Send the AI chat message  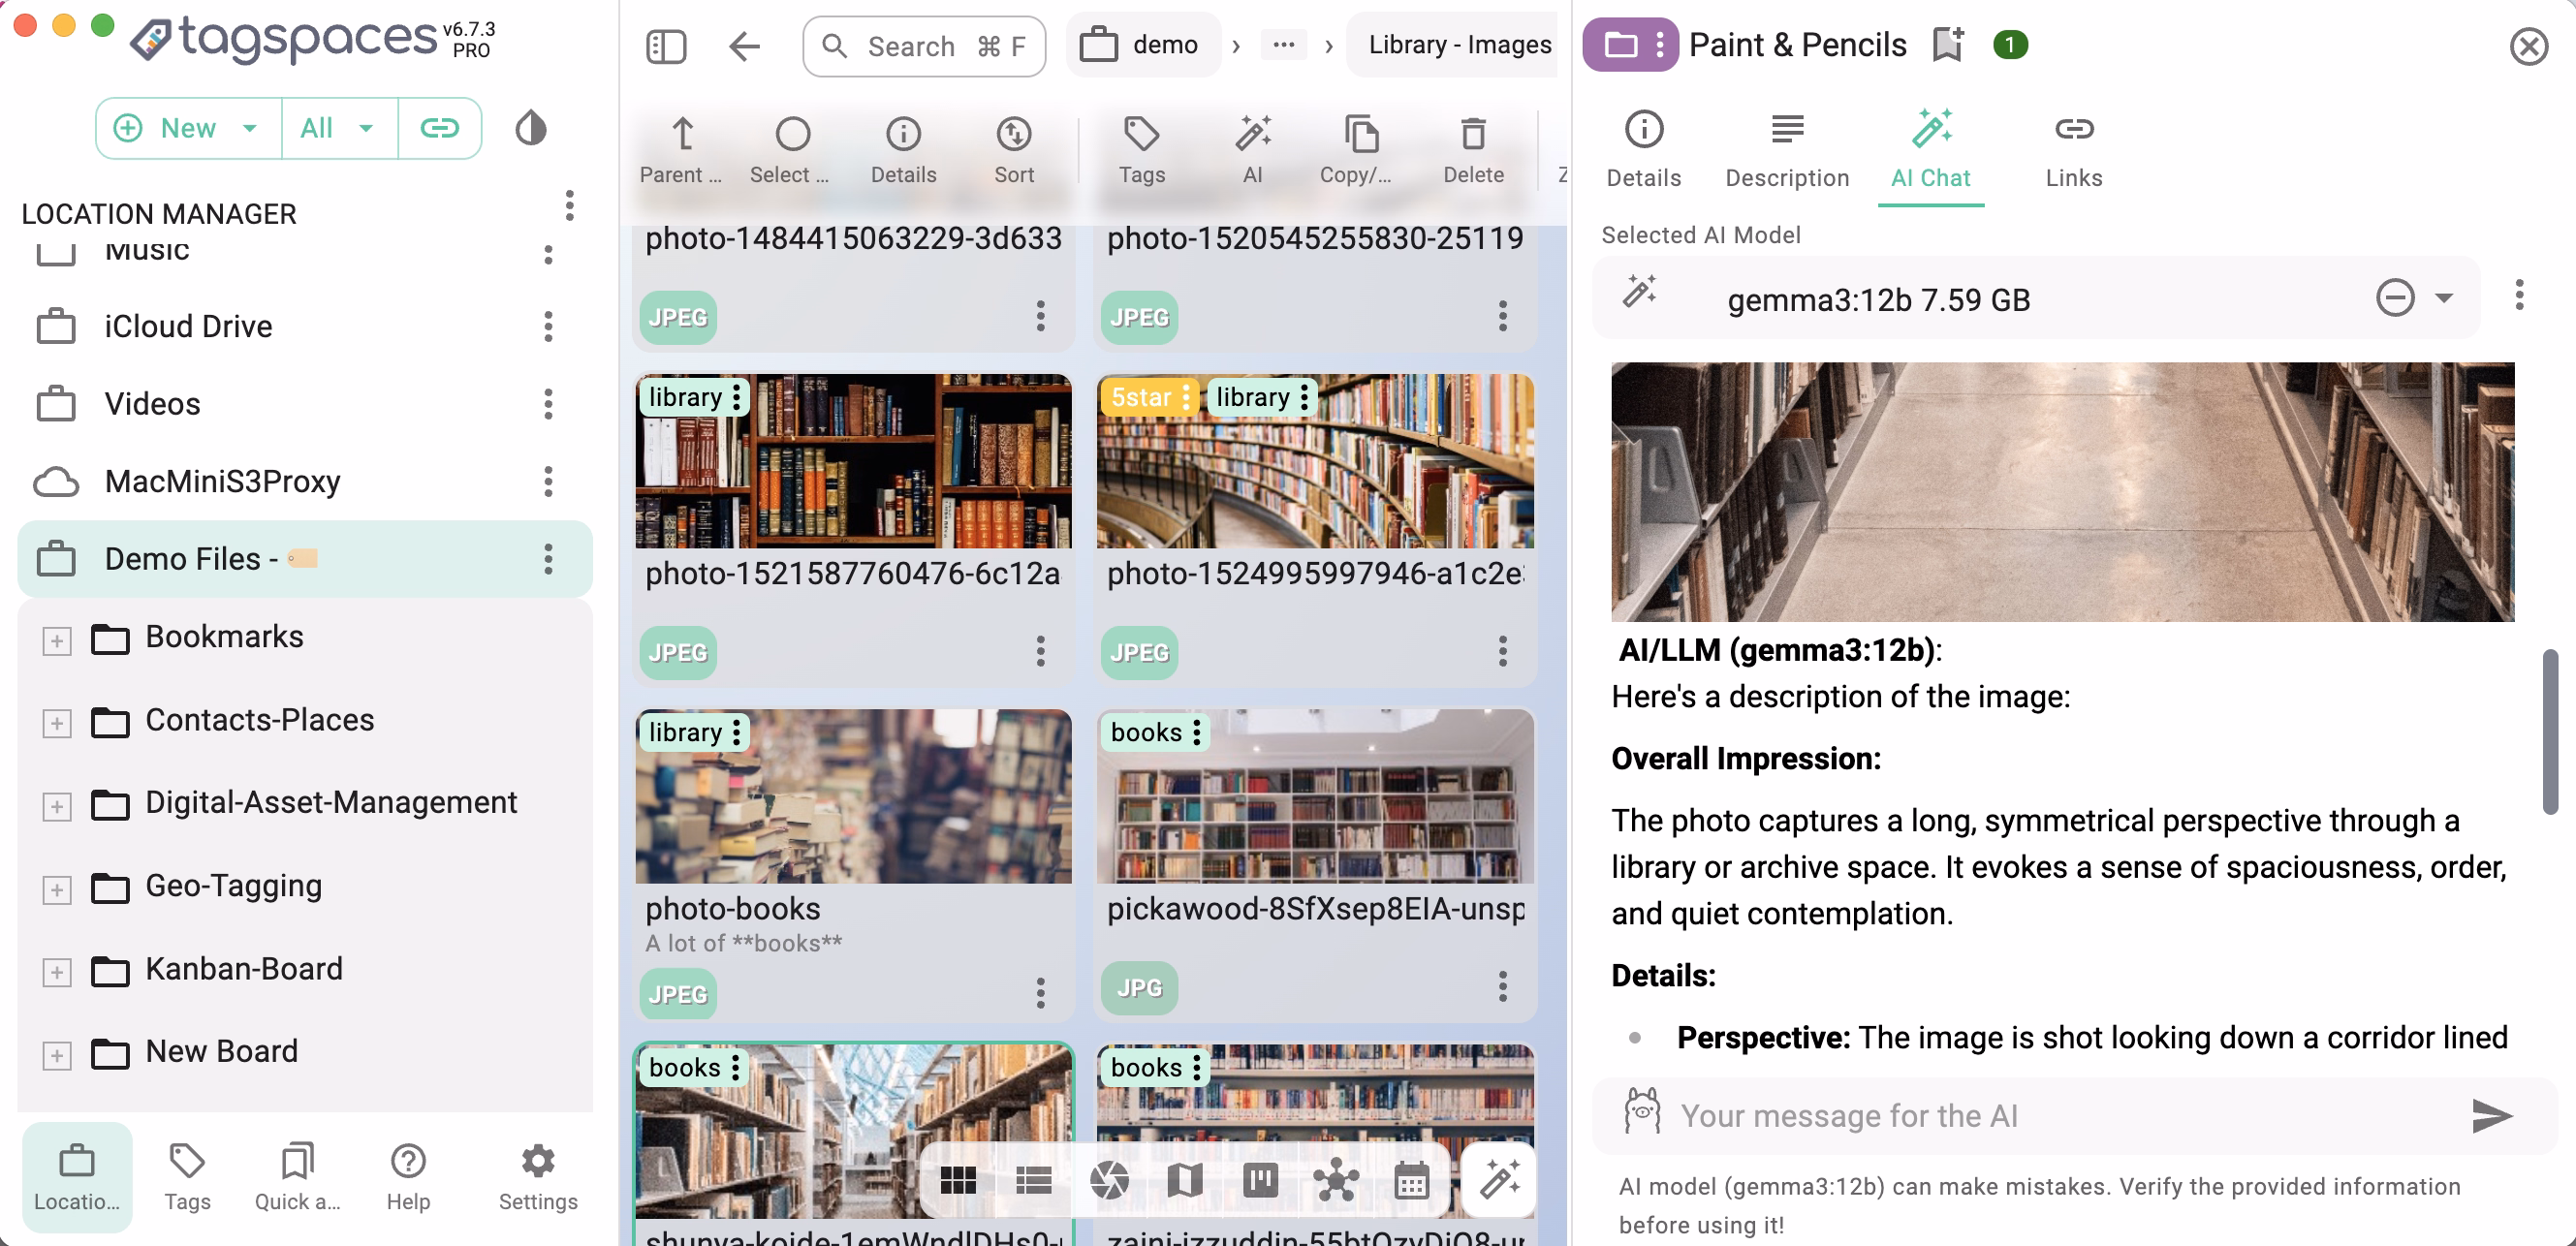click(2490, 1115)
